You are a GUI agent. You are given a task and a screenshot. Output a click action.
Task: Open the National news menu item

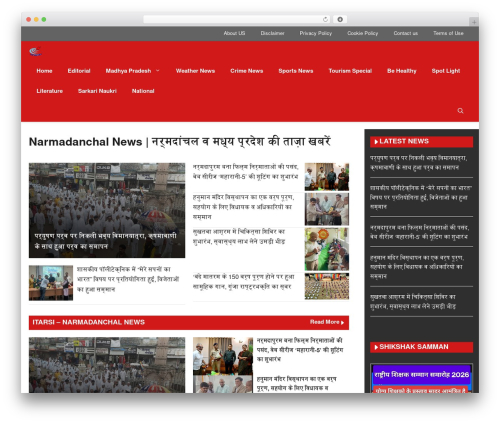143,91
